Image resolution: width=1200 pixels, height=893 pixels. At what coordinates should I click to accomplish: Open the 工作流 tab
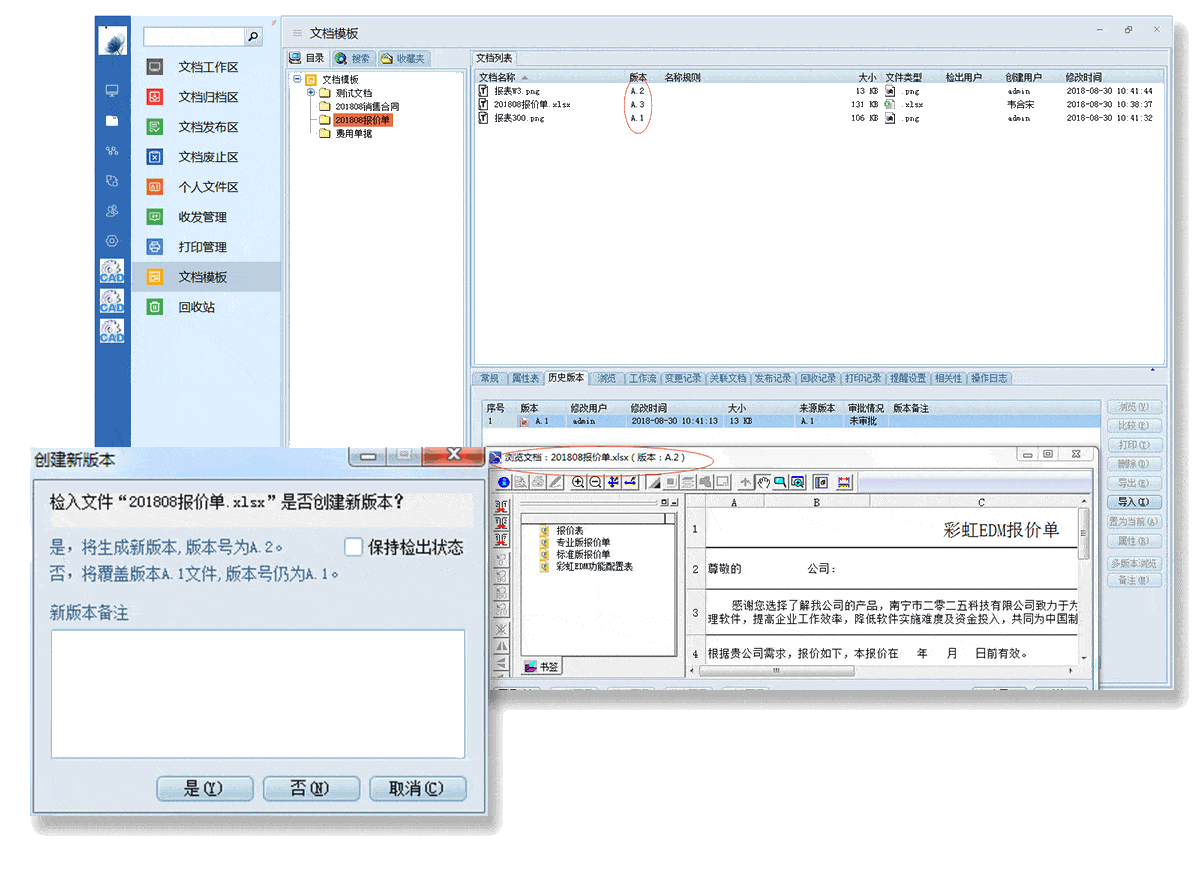642,379
